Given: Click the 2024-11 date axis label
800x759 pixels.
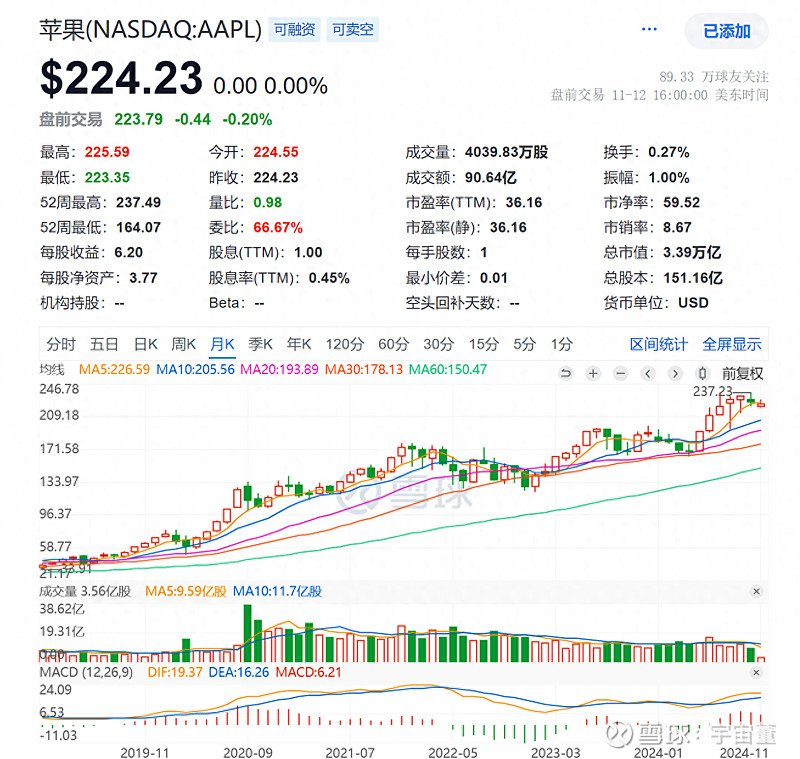Looking at the screenshot, I should pyautogui.click(x=744, y=752).
